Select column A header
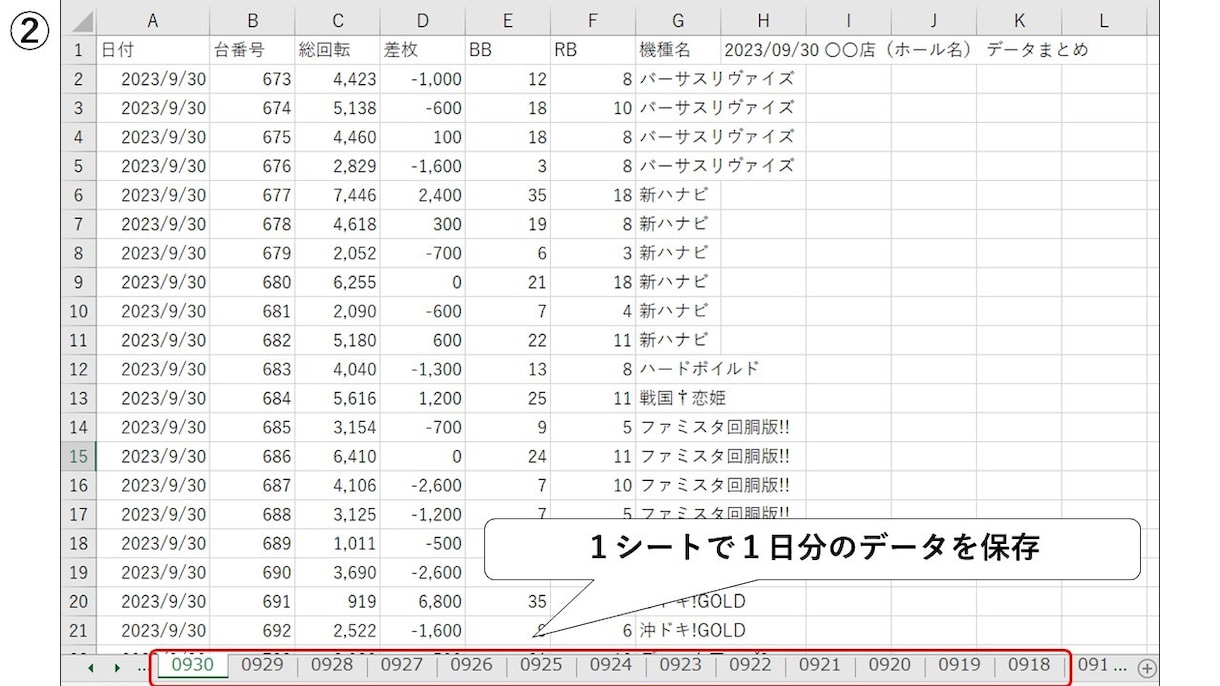Screen dimensions: 1220x686 [153, 20]
